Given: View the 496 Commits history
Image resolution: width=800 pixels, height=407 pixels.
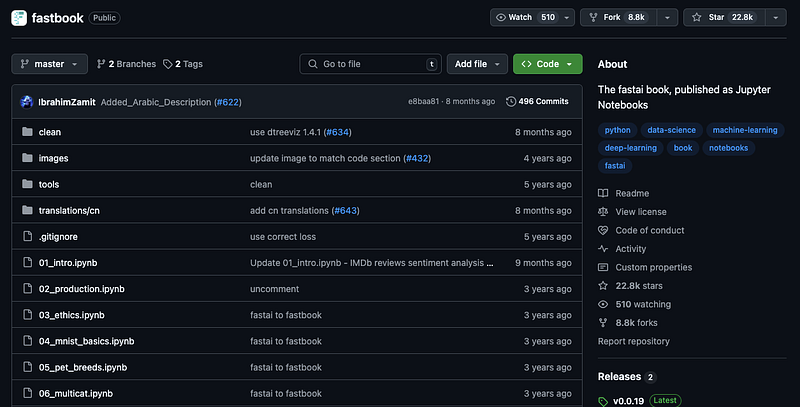Looking at the screenshot, I should [x=537, y=101].
